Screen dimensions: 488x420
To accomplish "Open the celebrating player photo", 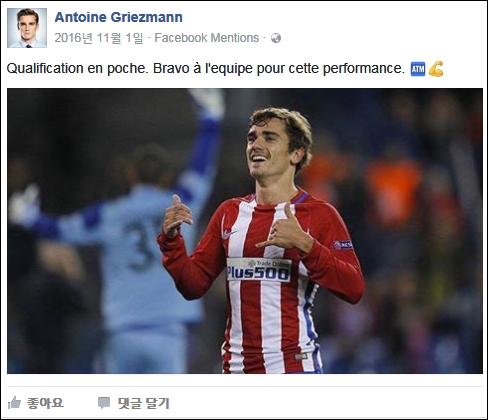I will tap(245, 231).
